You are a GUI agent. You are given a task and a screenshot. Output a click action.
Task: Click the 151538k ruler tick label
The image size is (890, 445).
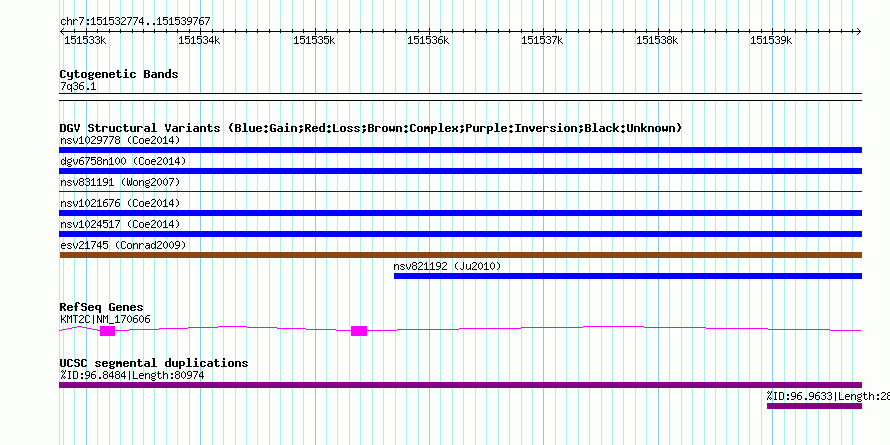(x=657, y=40)
